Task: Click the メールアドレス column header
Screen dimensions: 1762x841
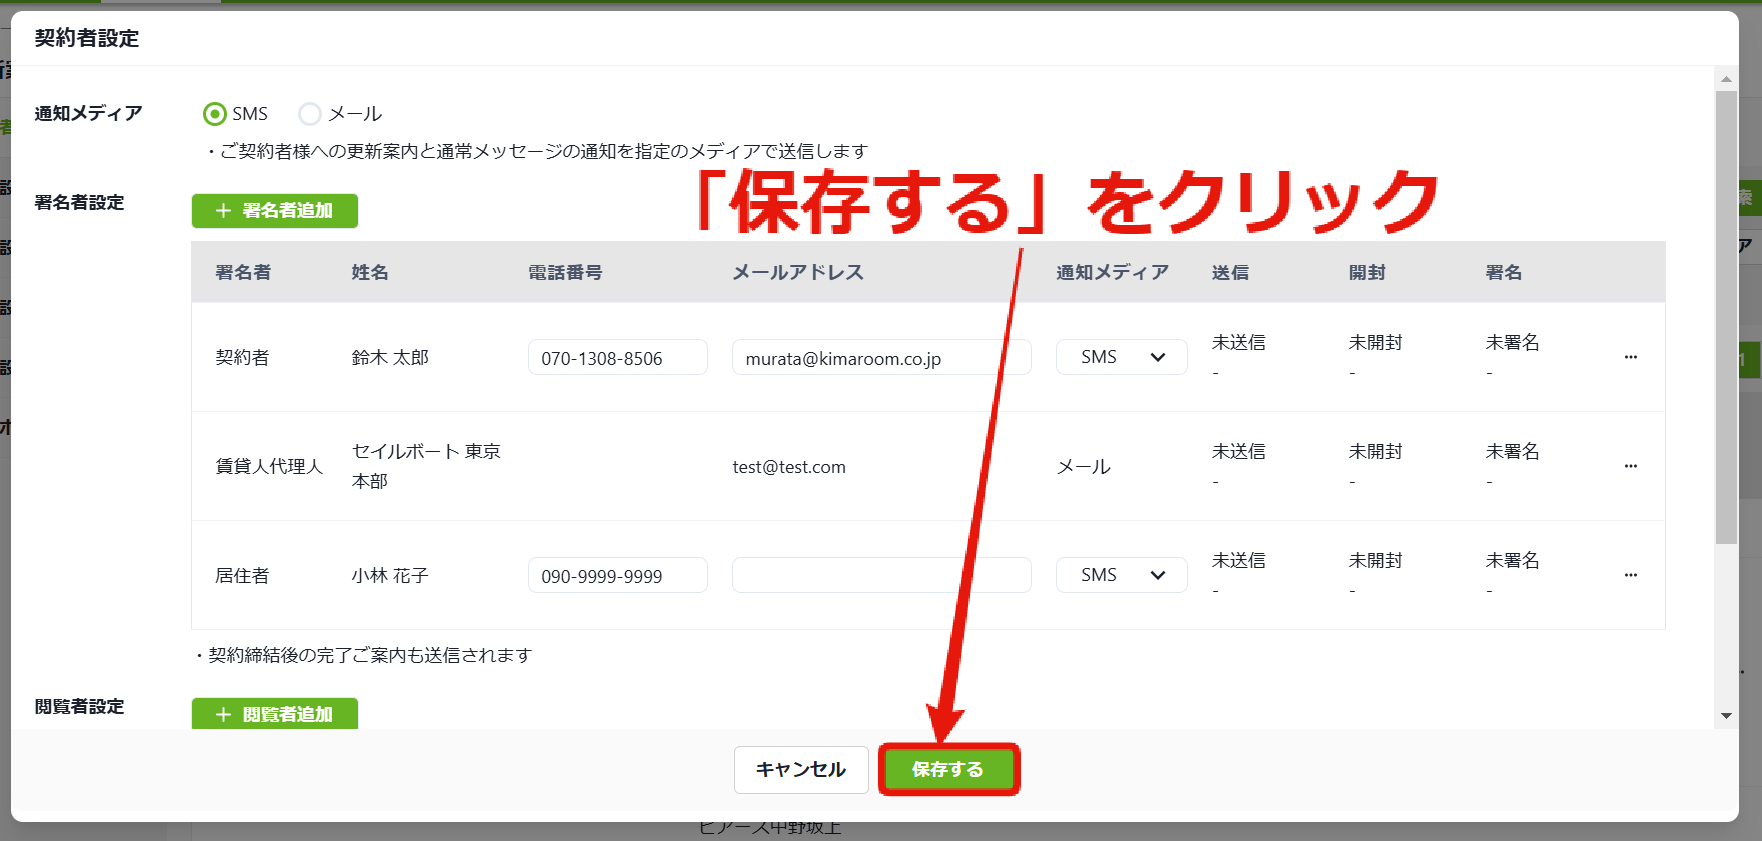Action: pos(798,272)
